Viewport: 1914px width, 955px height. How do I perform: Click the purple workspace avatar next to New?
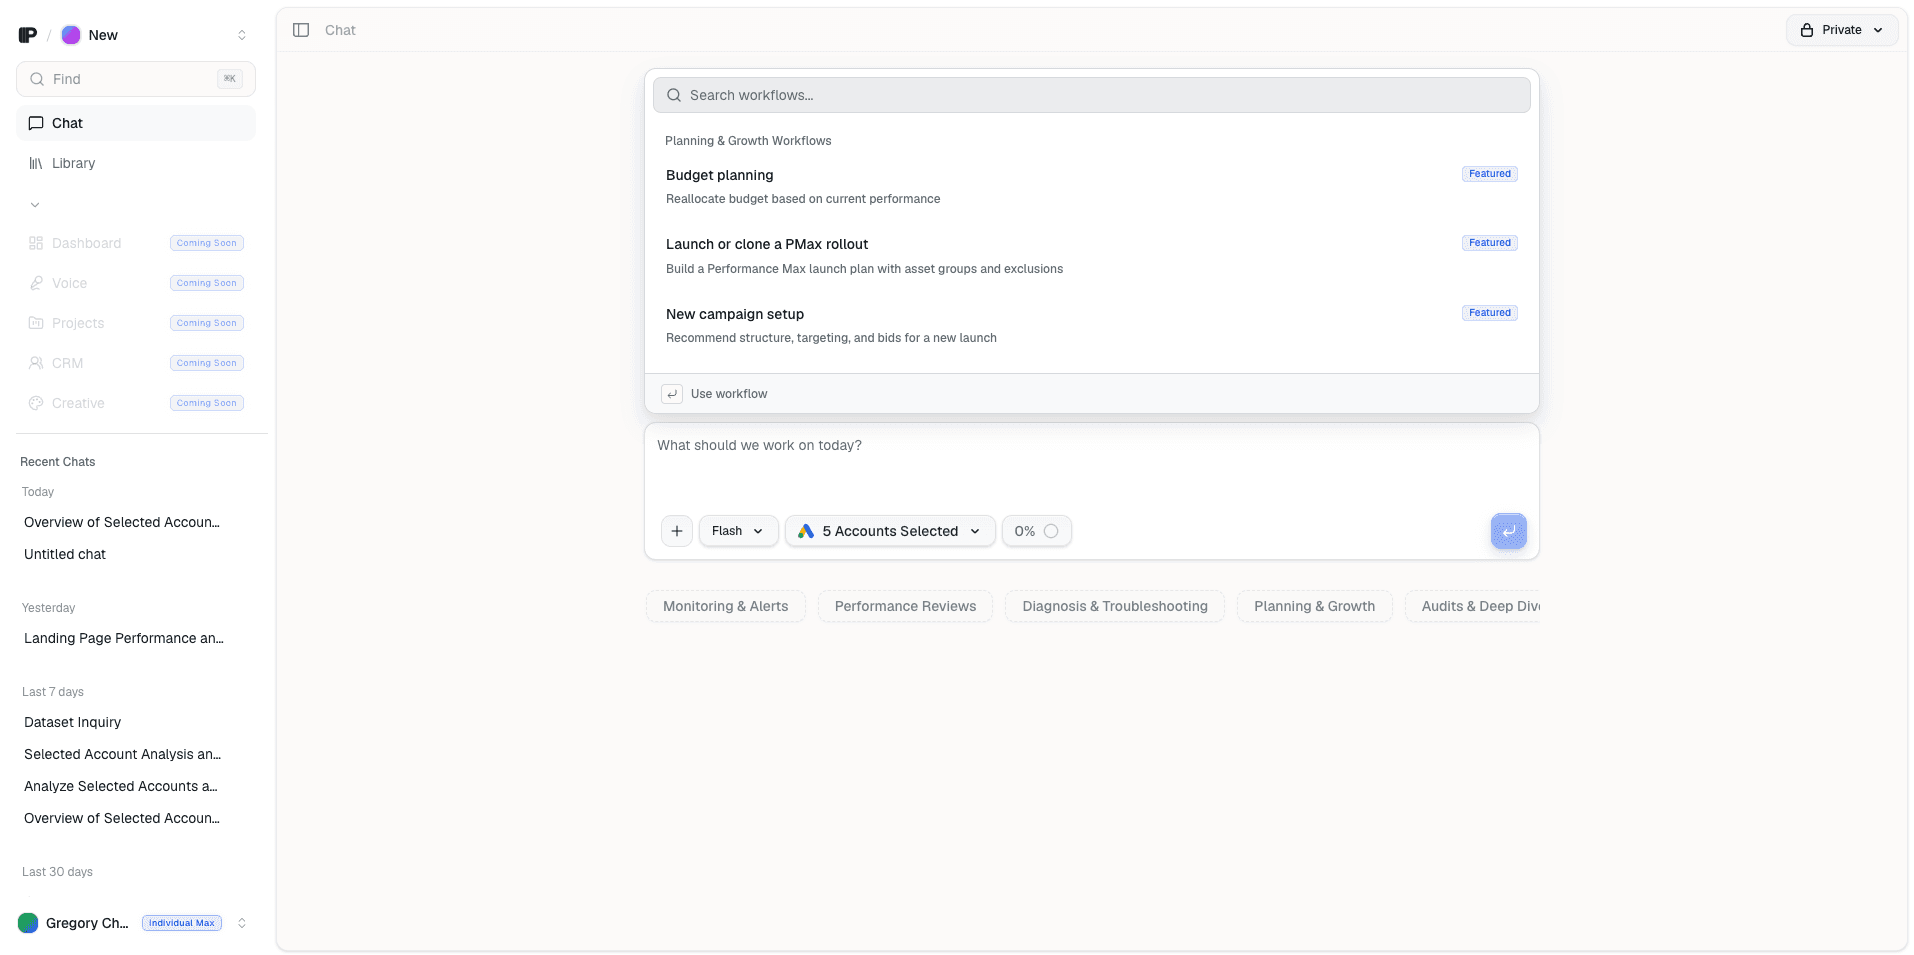click(x=71, y=35)
